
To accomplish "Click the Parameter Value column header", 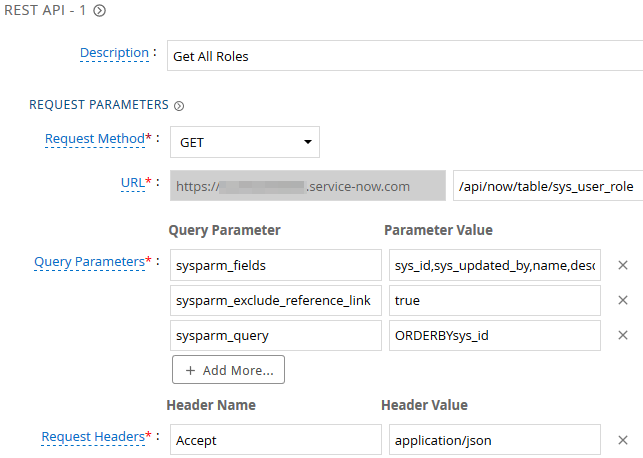I will pyautogui.click(x=438, y=230).
